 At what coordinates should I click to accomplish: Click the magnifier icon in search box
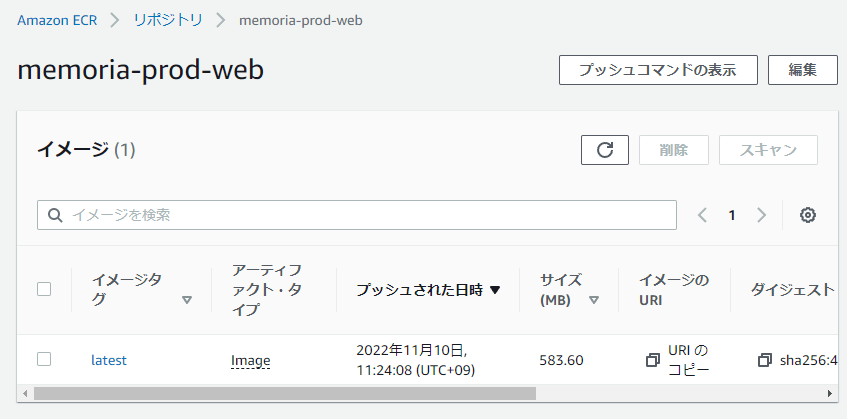[x=55, y=215]
